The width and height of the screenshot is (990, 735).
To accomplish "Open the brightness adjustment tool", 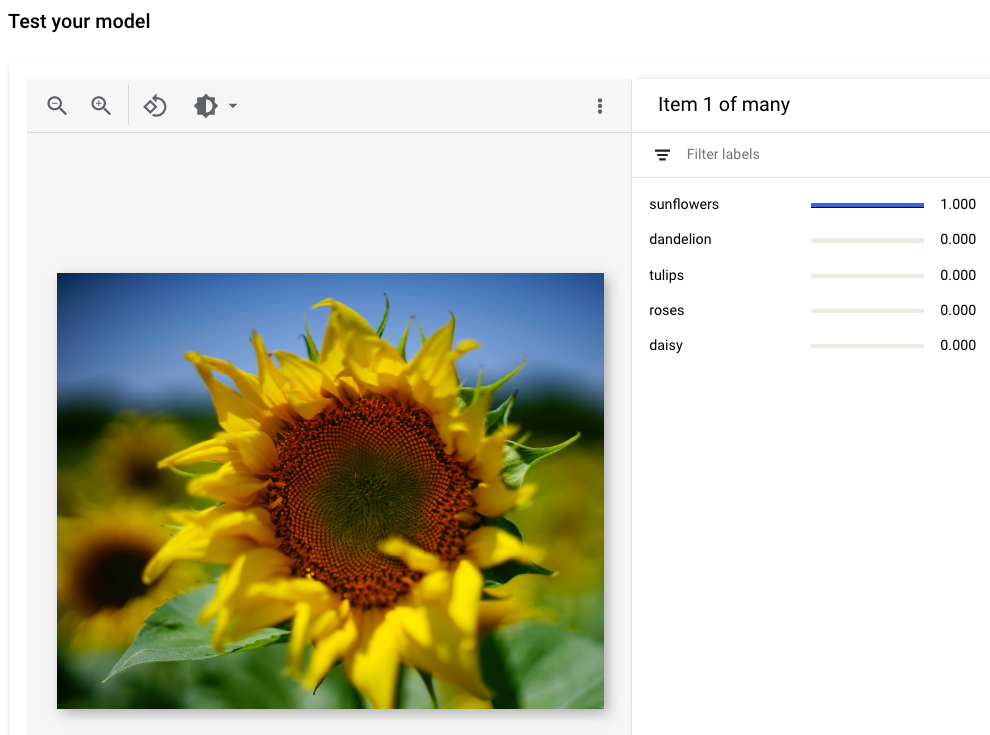I will tap(205, 105).
